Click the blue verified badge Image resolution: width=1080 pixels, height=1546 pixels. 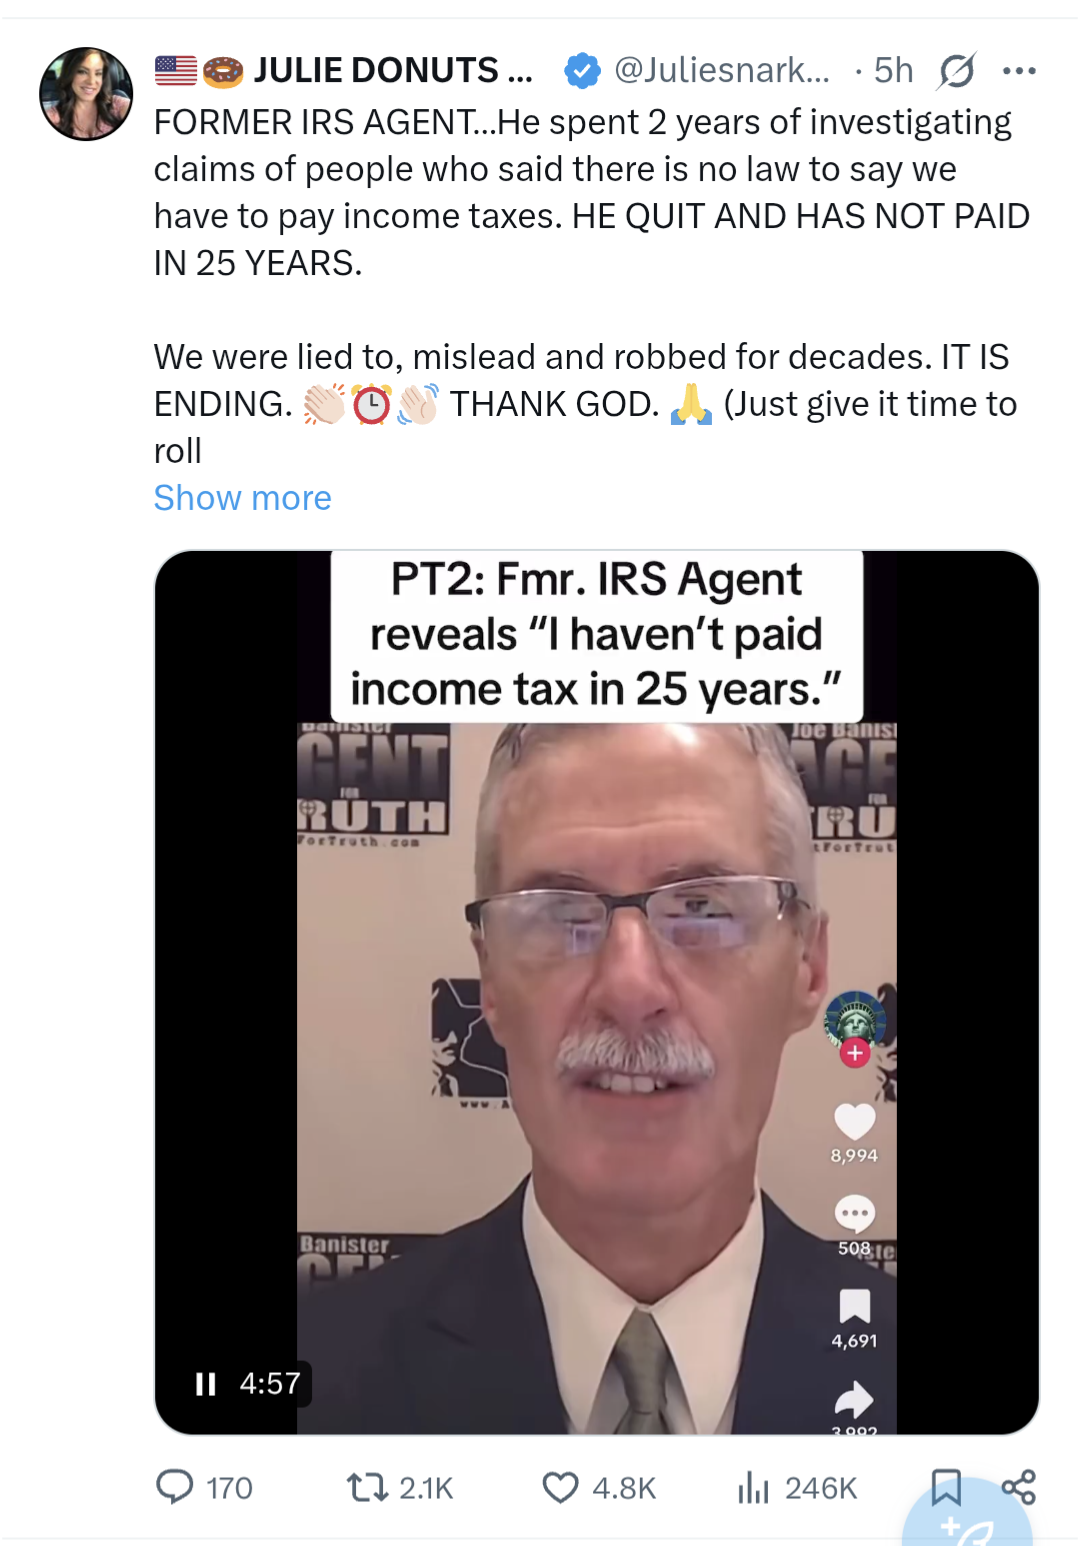[582, 70]
